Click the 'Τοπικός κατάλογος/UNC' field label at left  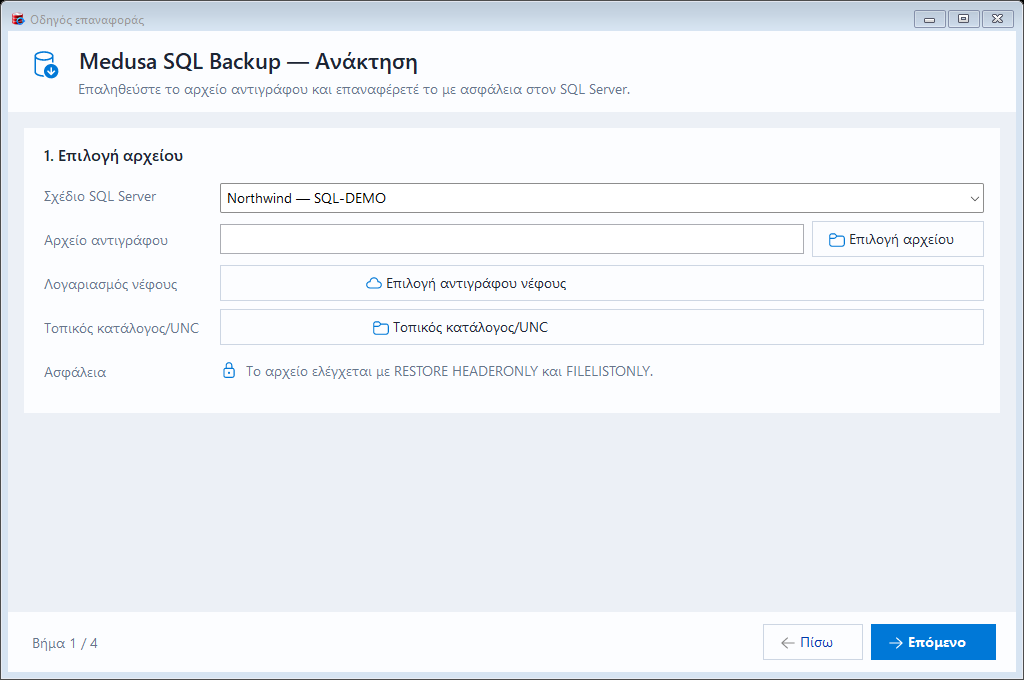121,328
